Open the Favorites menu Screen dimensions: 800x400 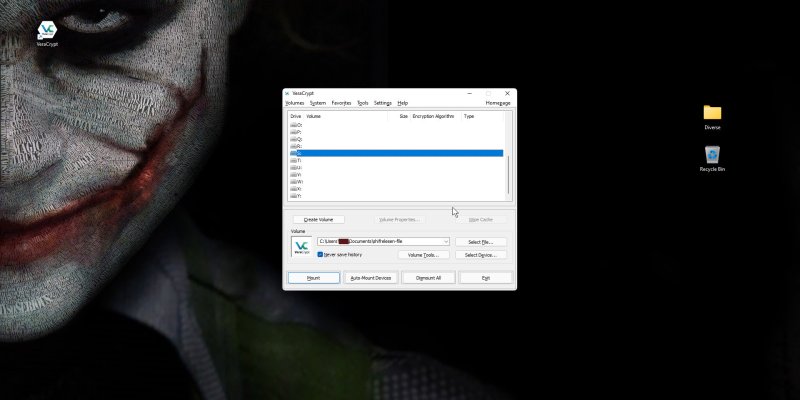coord(341,103)
